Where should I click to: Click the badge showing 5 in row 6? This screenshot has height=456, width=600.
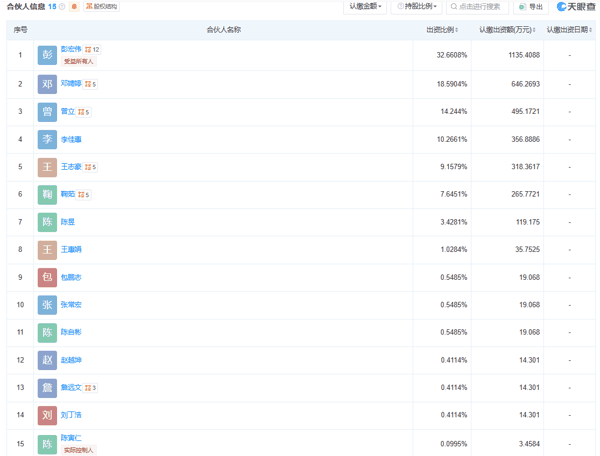pyautogui.click(x=83, y=195)
